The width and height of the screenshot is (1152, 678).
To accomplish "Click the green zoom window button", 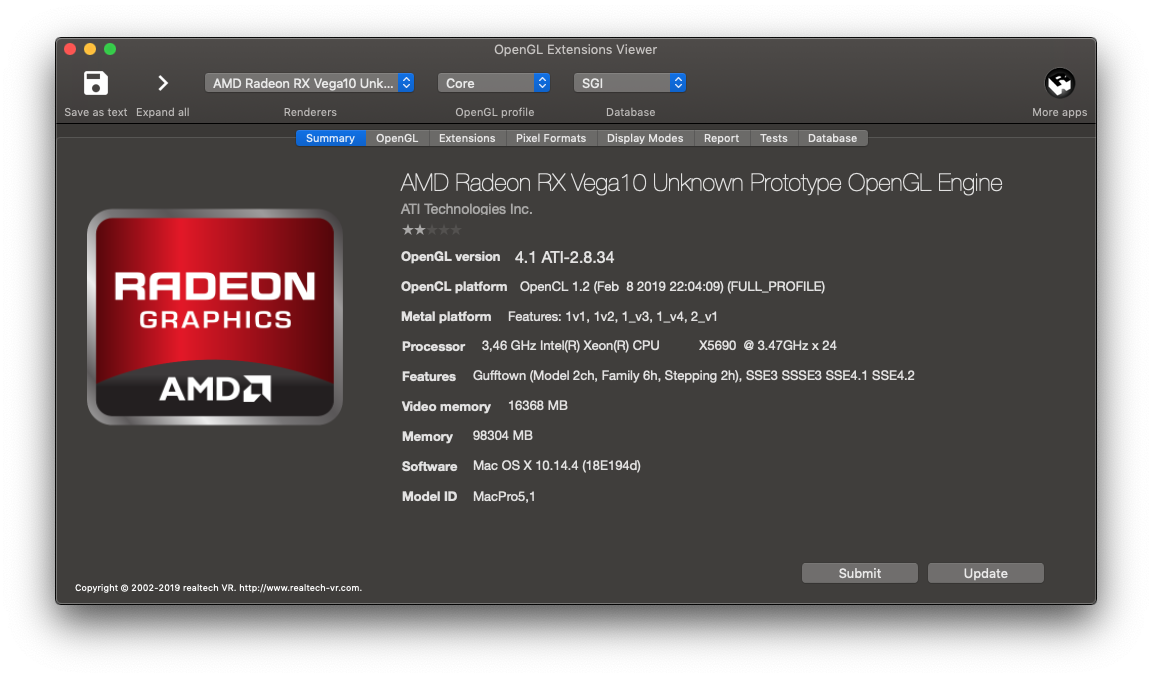I will coord(110,49).
